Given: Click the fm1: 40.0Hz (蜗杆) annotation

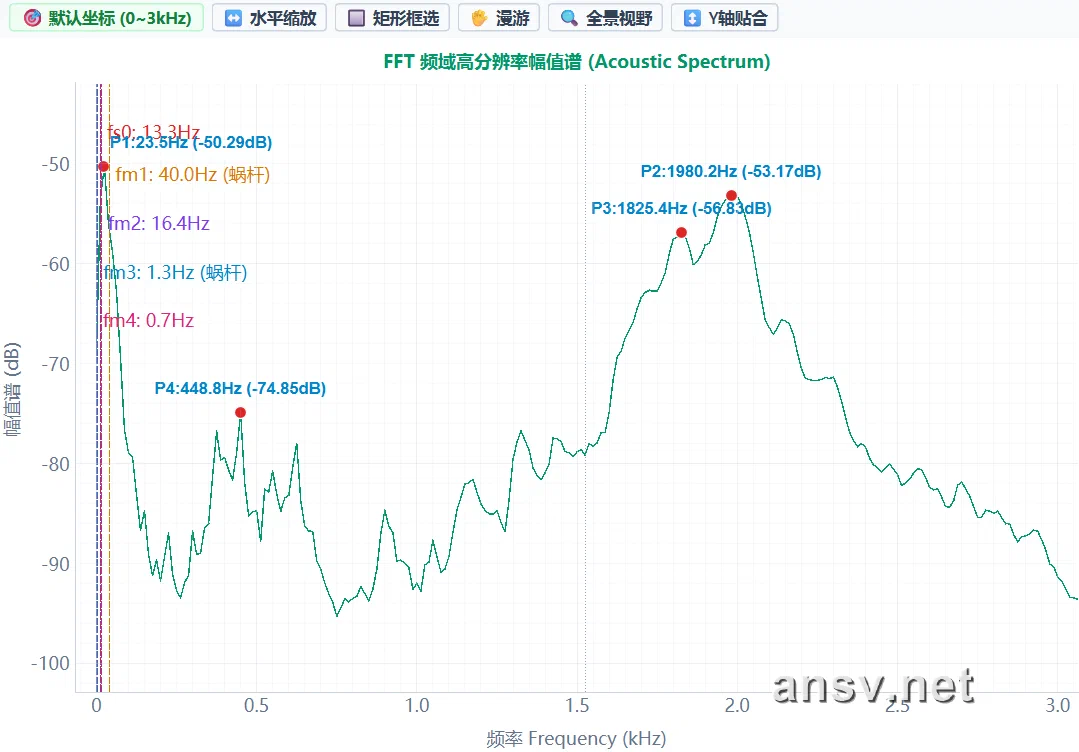Looking at the screenshot, I should click(193, 175).
